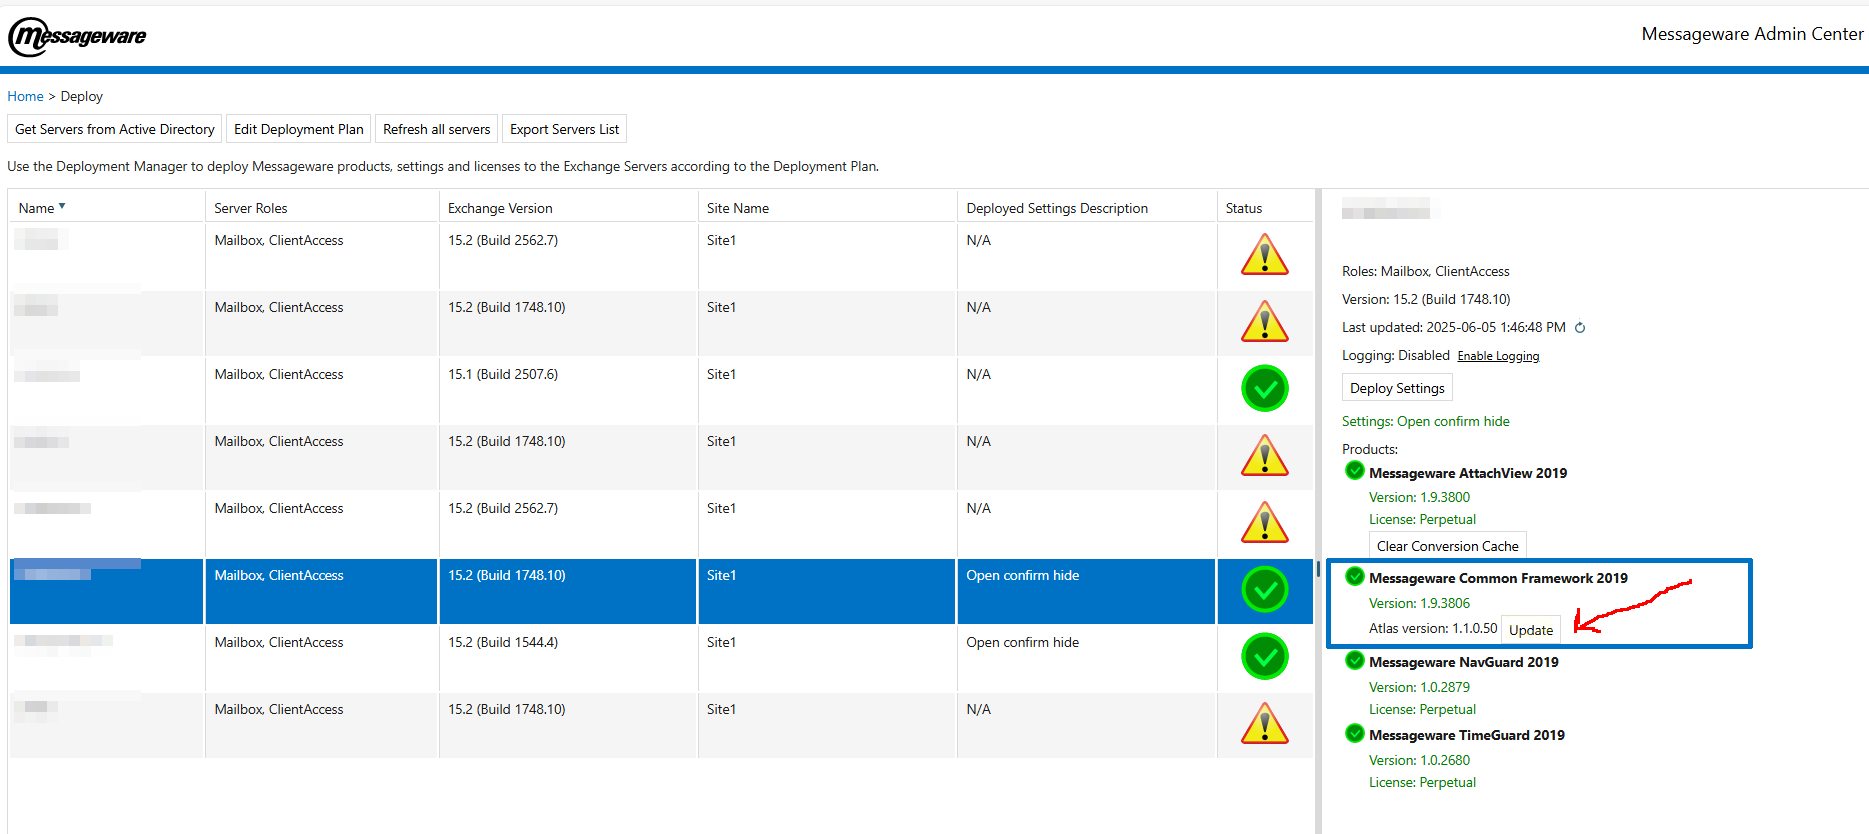Click Messageware TimeGuard 2019 product name

click(1467, 735)
